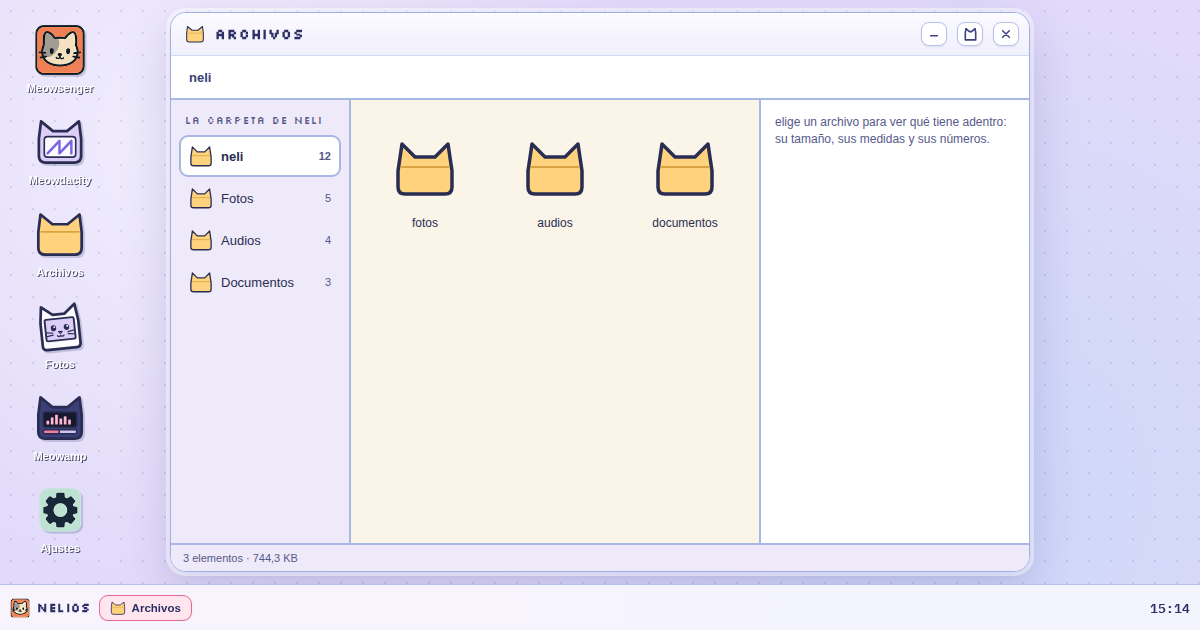This screenshot has width=1200, height=630.
Task: Open the Archivos desktop shortcut
Action: click(x=60, y=243)
